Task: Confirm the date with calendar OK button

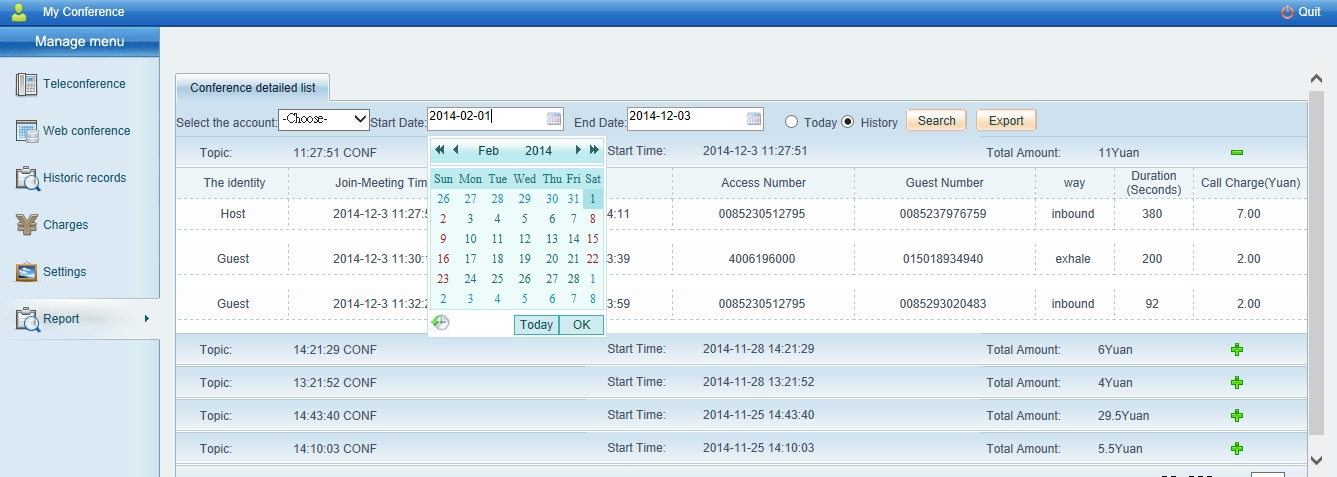Action: (581, 325)
